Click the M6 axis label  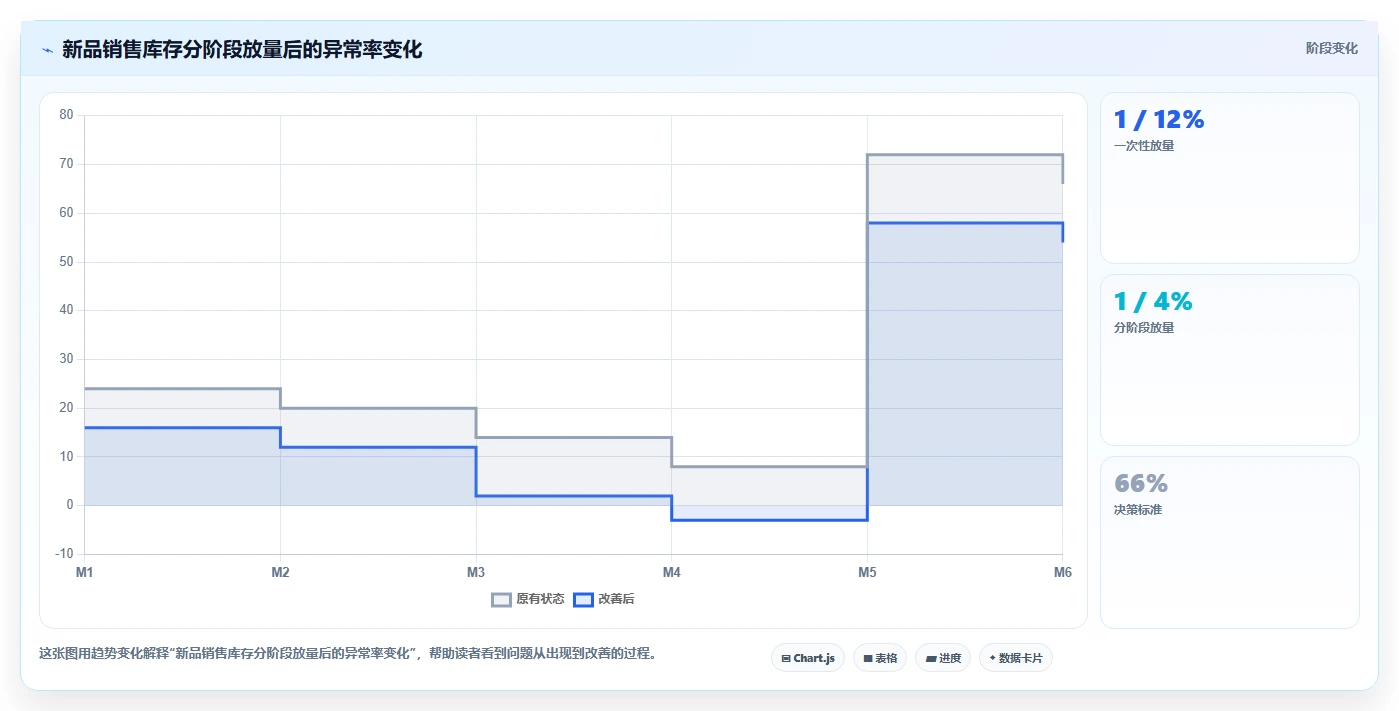click(x=1062, y=573)
